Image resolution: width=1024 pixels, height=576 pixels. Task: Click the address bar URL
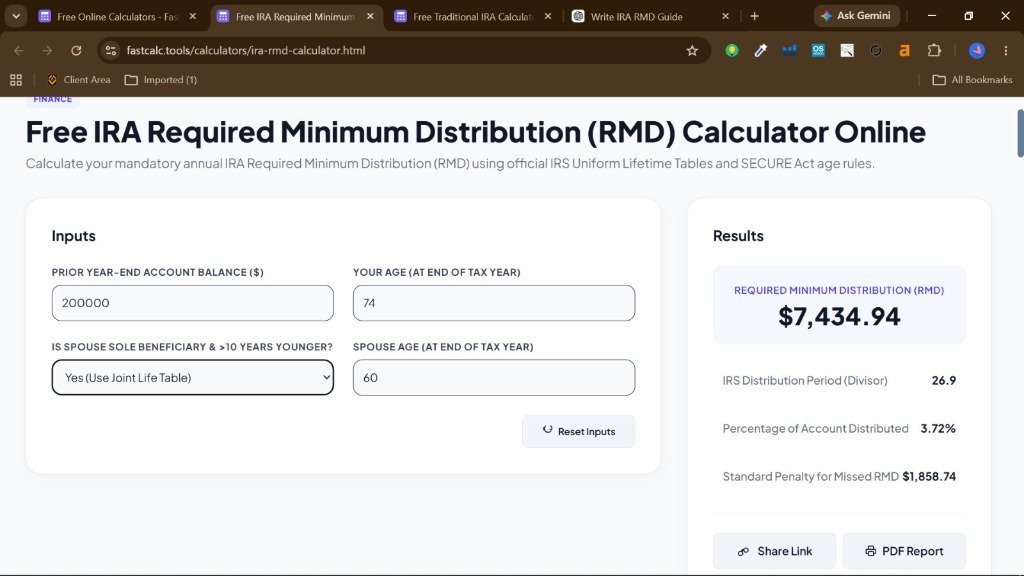point(246,50)
